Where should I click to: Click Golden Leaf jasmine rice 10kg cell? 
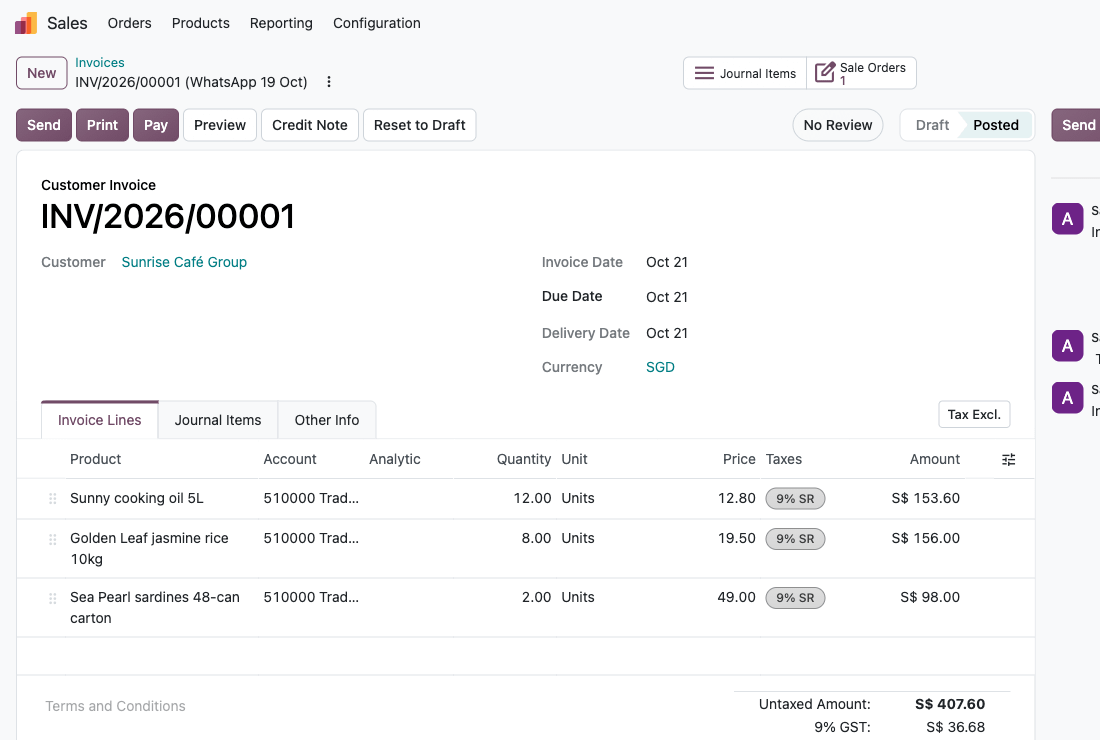click(149, 549)
